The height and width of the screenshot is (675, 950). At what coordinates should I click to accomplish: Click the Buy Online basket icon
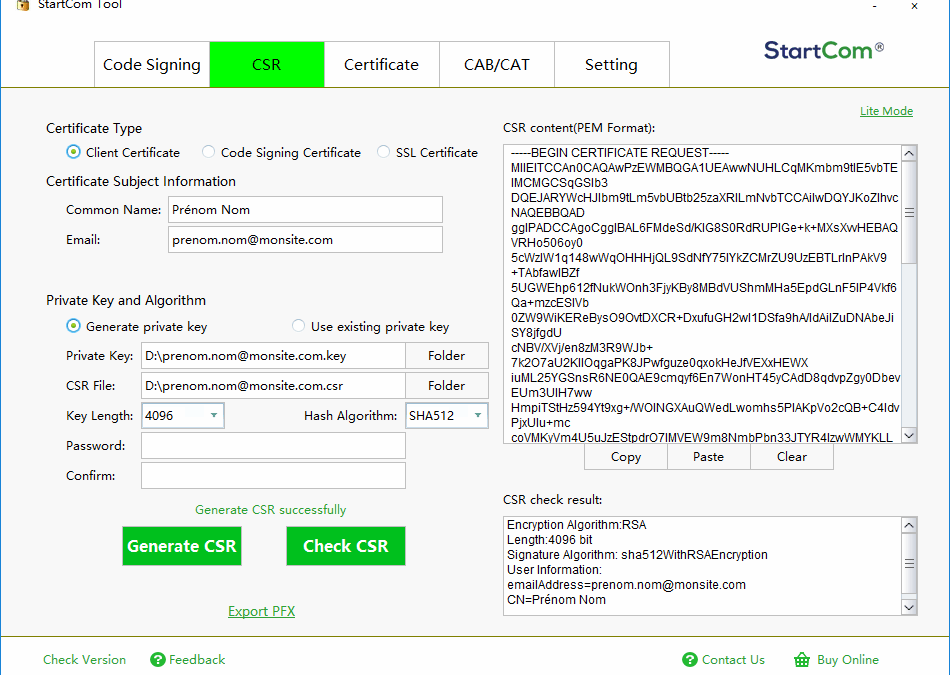point(802,659)
